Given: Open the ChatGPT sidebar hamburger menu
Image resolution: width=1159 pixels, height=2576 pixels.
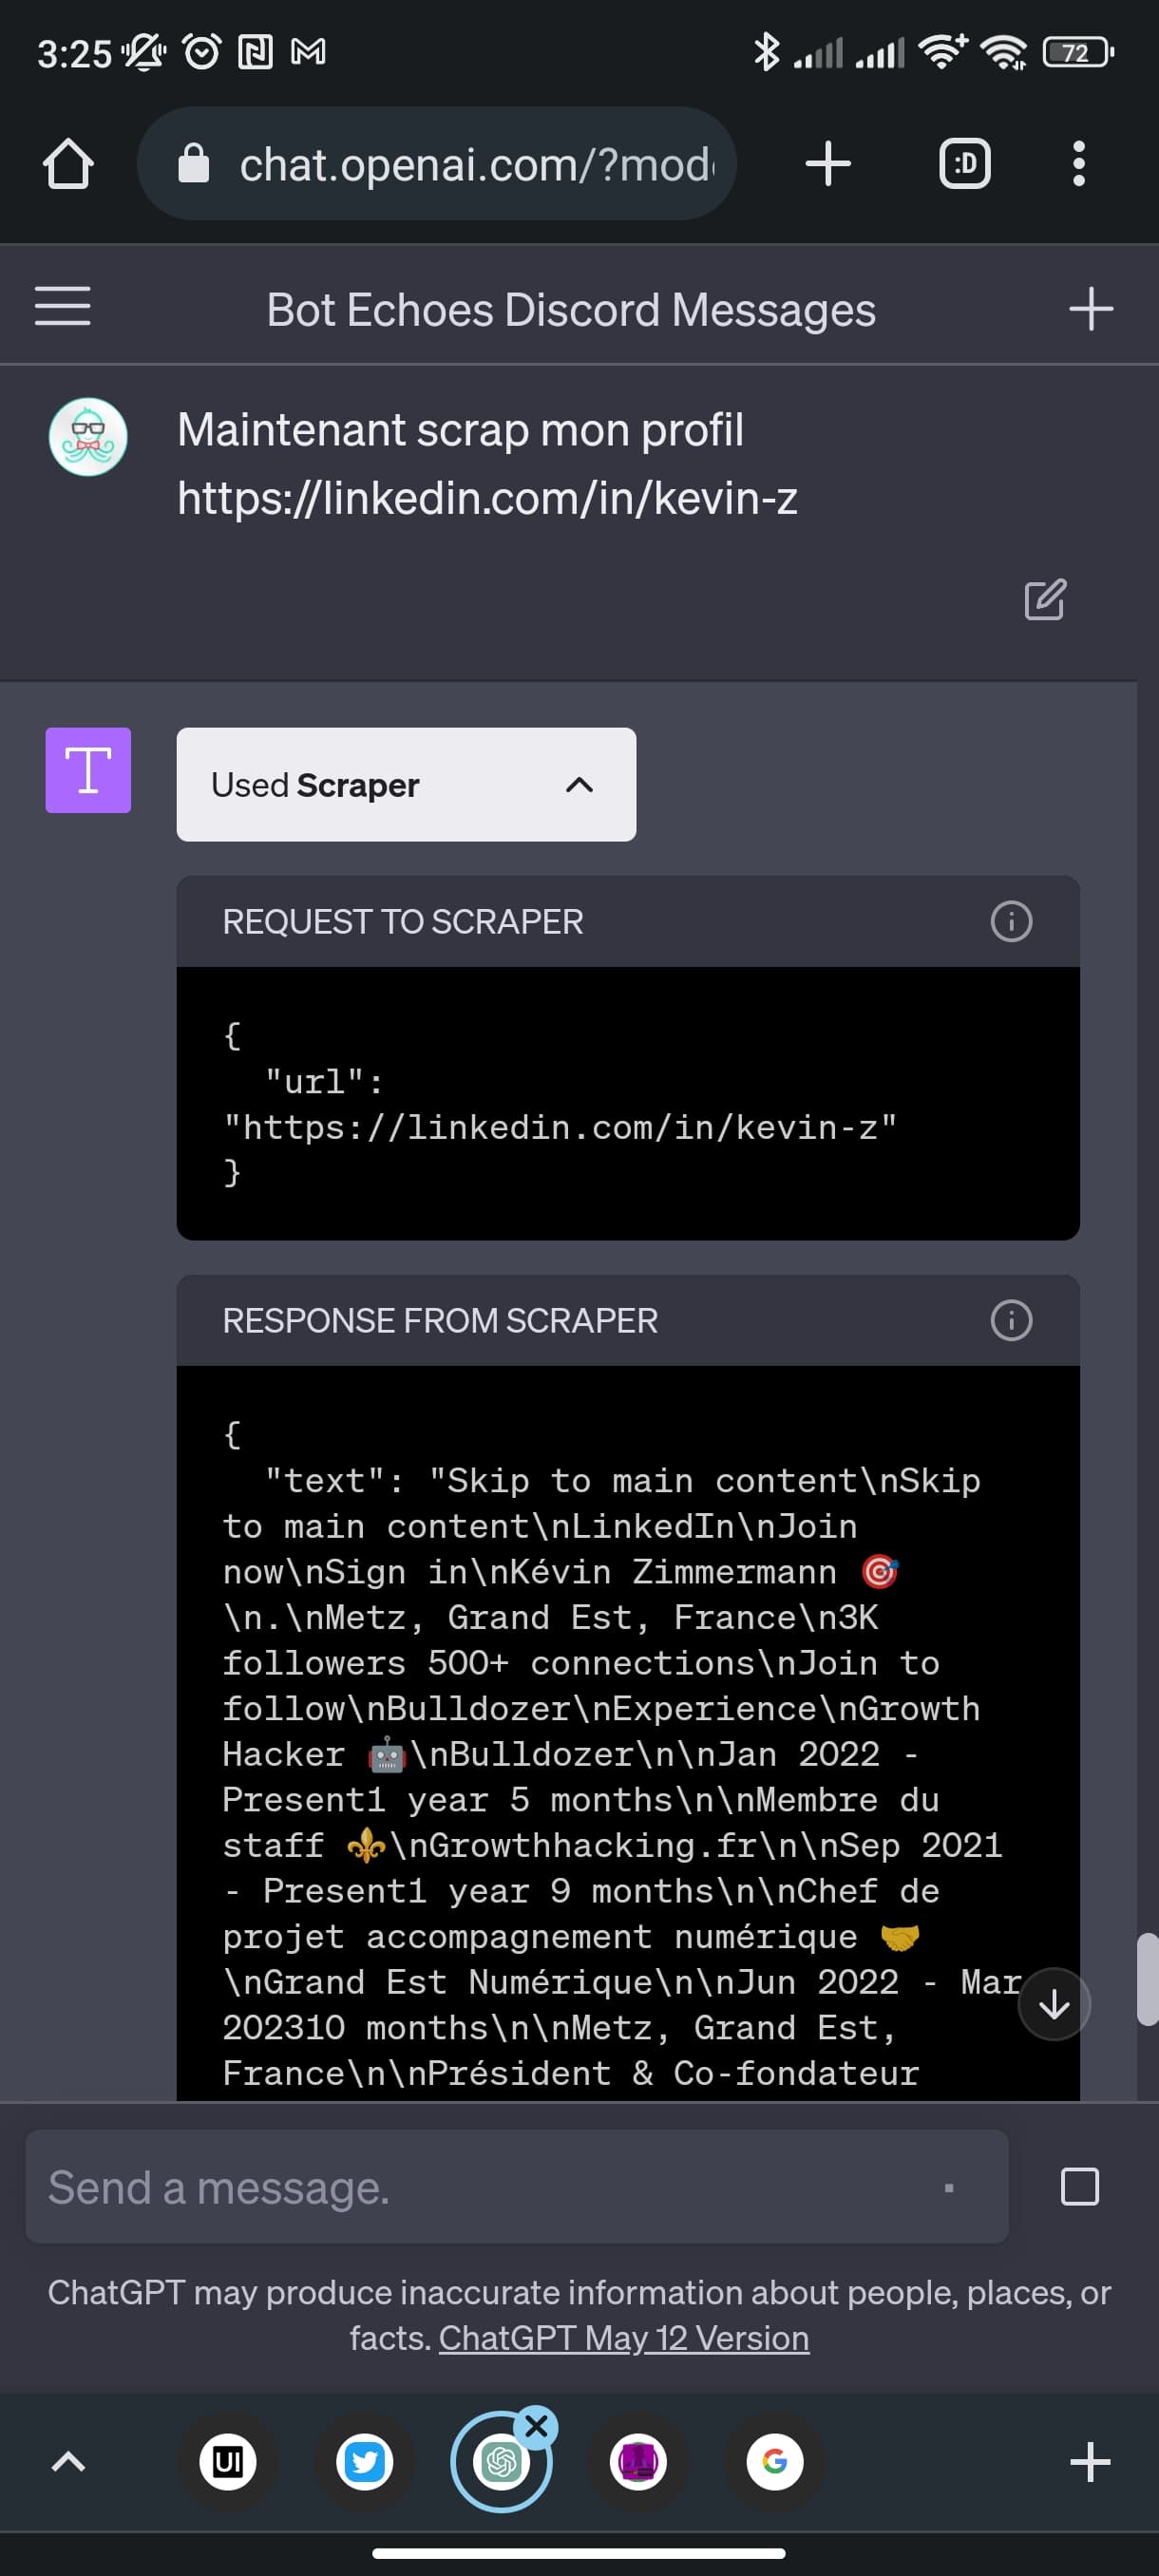Looking at the screenshot, I should [63, 306].
